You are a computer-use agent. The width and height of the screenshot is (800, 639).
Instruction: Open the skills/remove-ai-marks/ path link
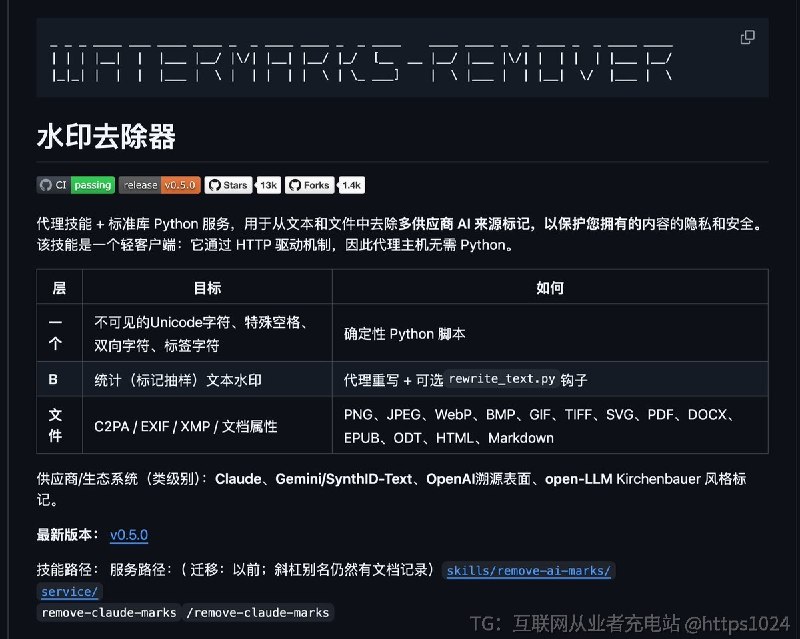pos(529,571)
